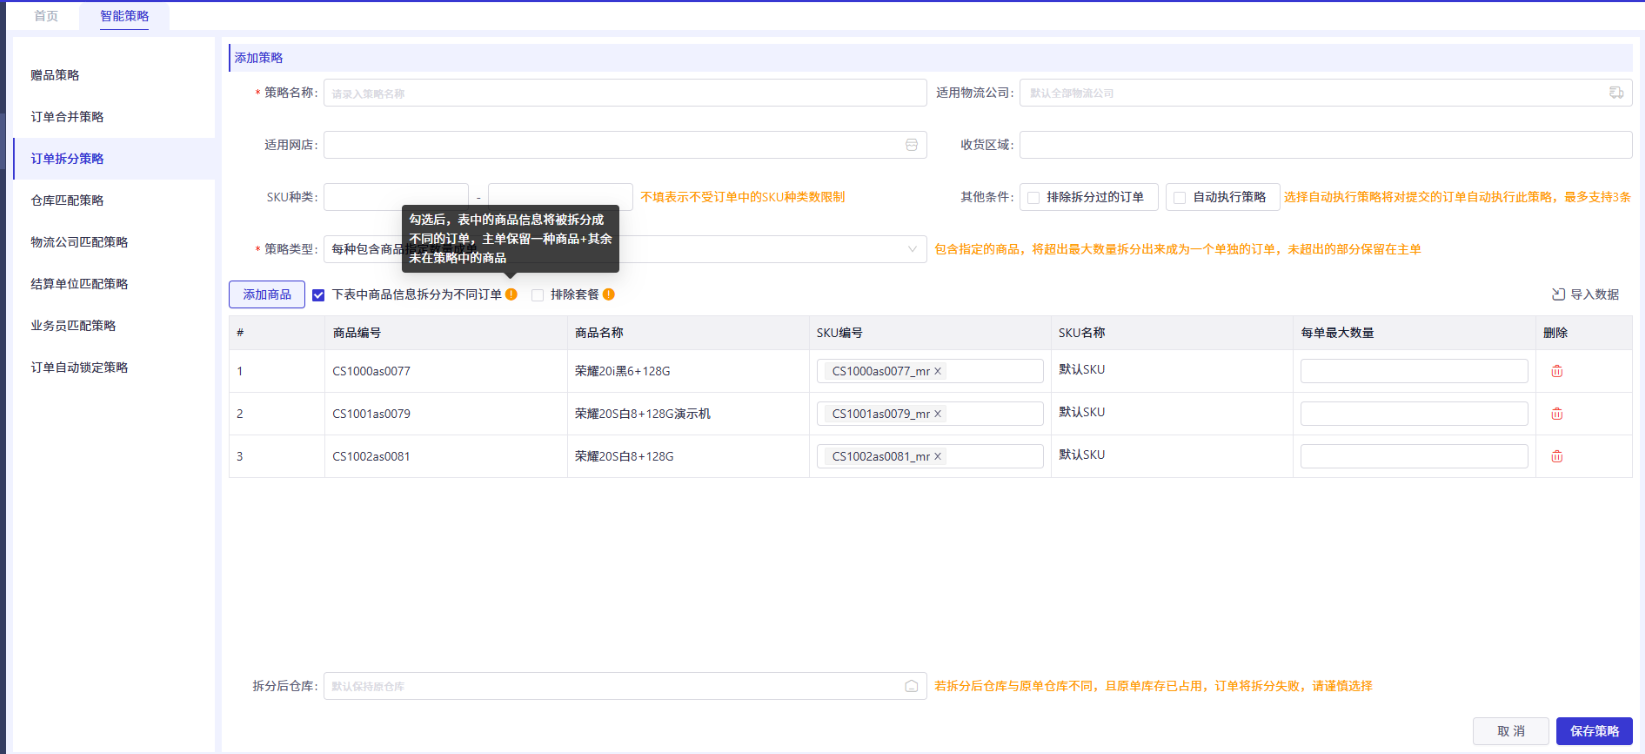
Task: Click the 商品编号 column header
Action: 357,333
